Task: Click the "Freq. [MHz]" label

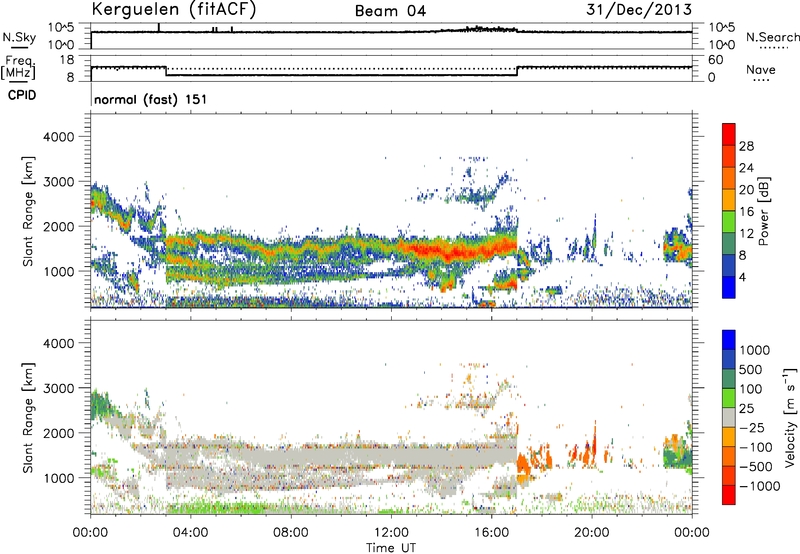Action: coord(19,67)
